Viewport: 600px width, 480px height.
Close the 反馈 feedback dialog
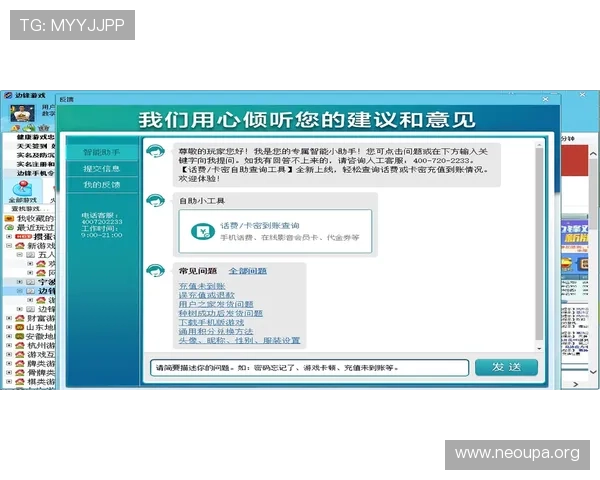pyautogui.click(x=545, y=99)
